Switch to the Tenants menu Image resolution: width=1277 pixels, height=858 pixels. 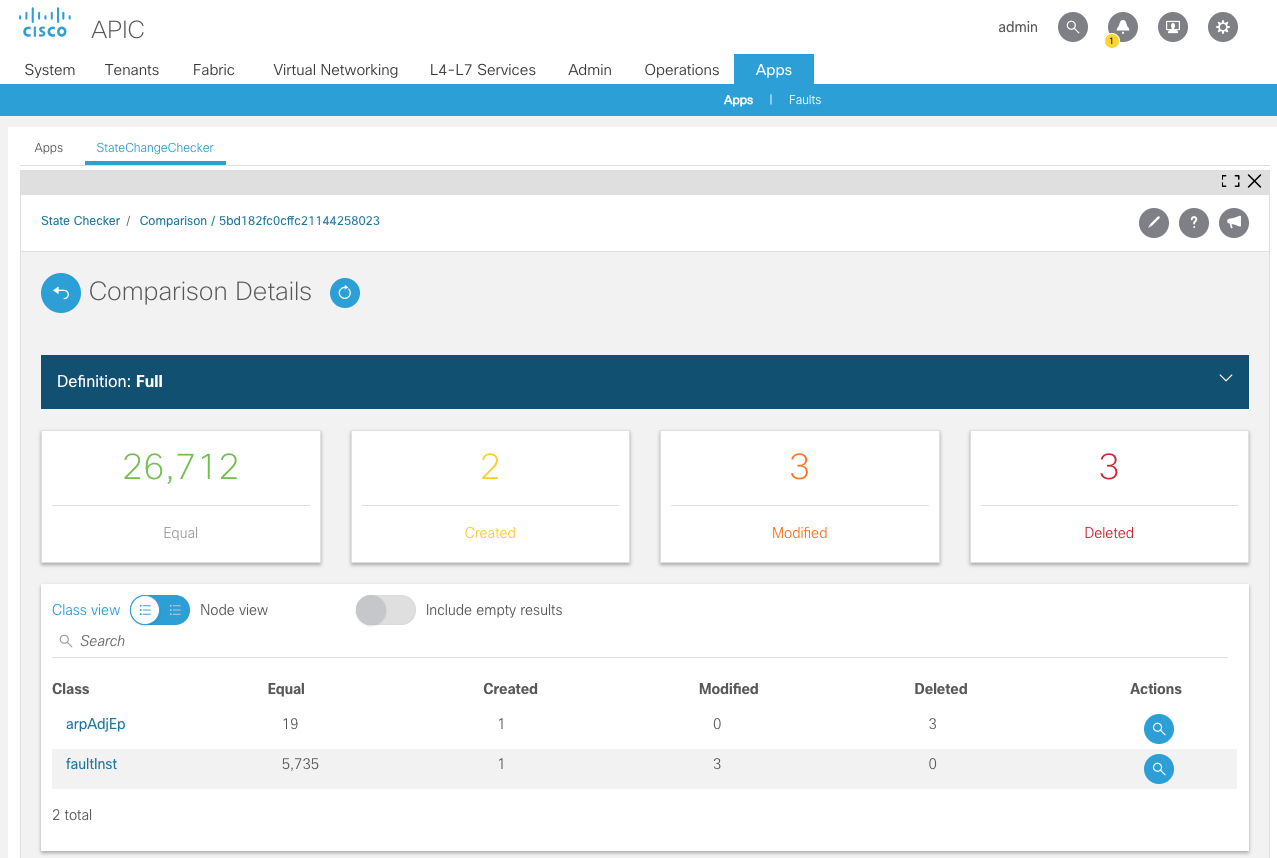[x=131, y=69]
